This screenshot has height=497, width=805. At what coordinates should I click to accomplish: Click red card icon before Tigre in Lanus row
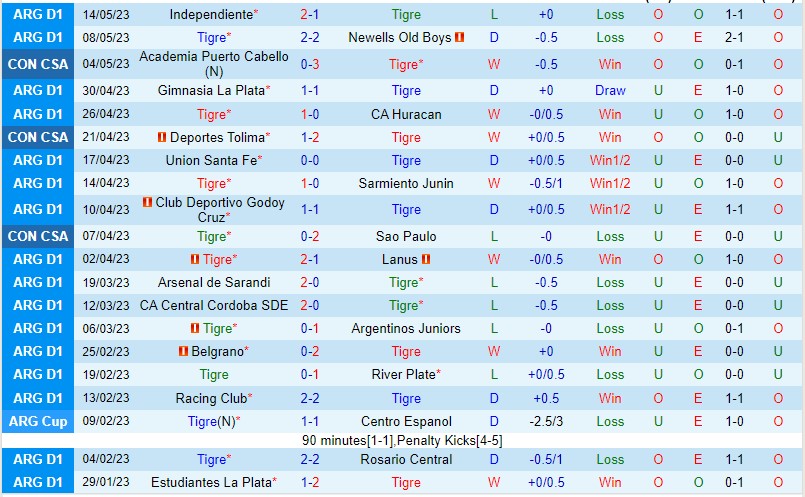coord(195,259)
